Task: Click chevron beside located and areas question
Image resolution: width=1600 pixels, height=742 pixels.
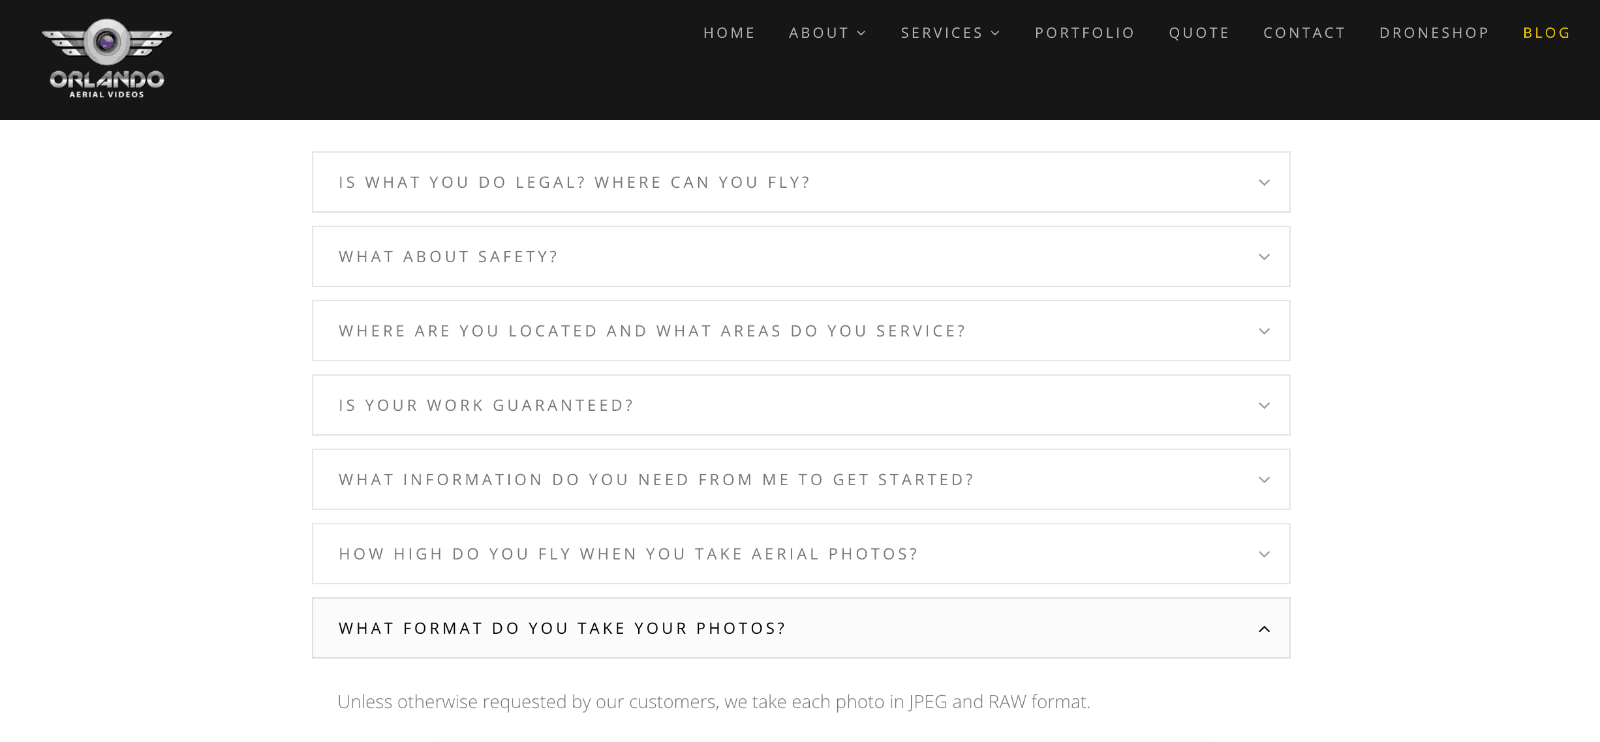Action: coord(1264,331)
